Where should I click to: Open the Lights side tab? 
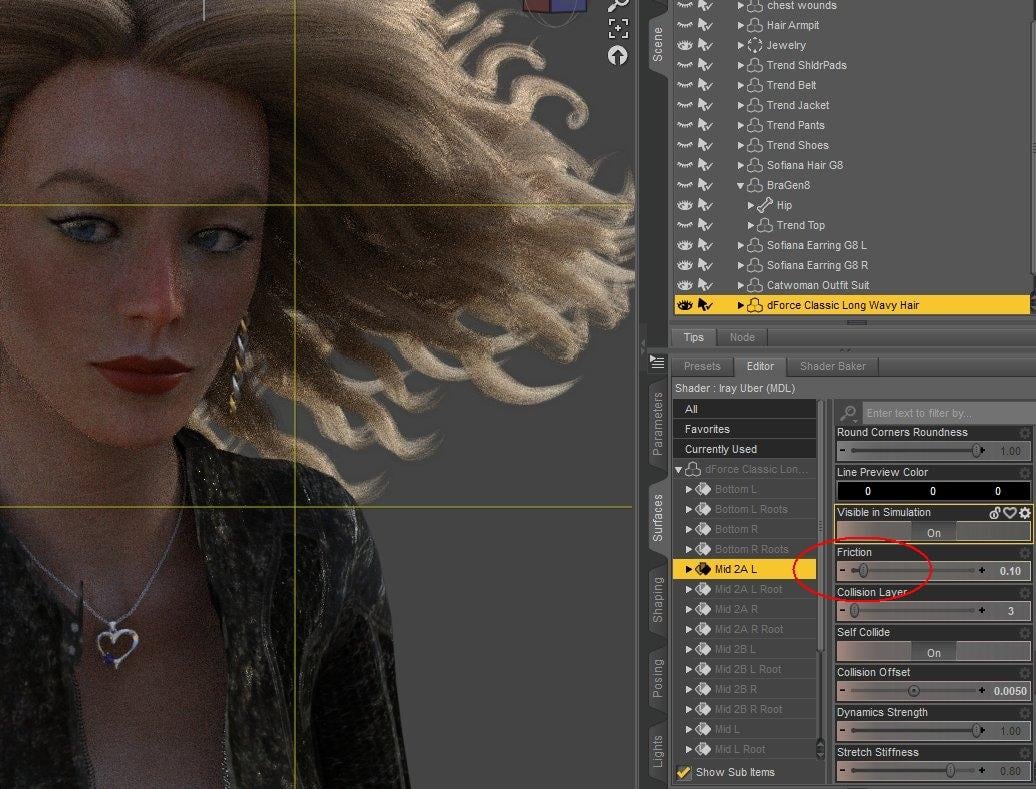point(657,751)
